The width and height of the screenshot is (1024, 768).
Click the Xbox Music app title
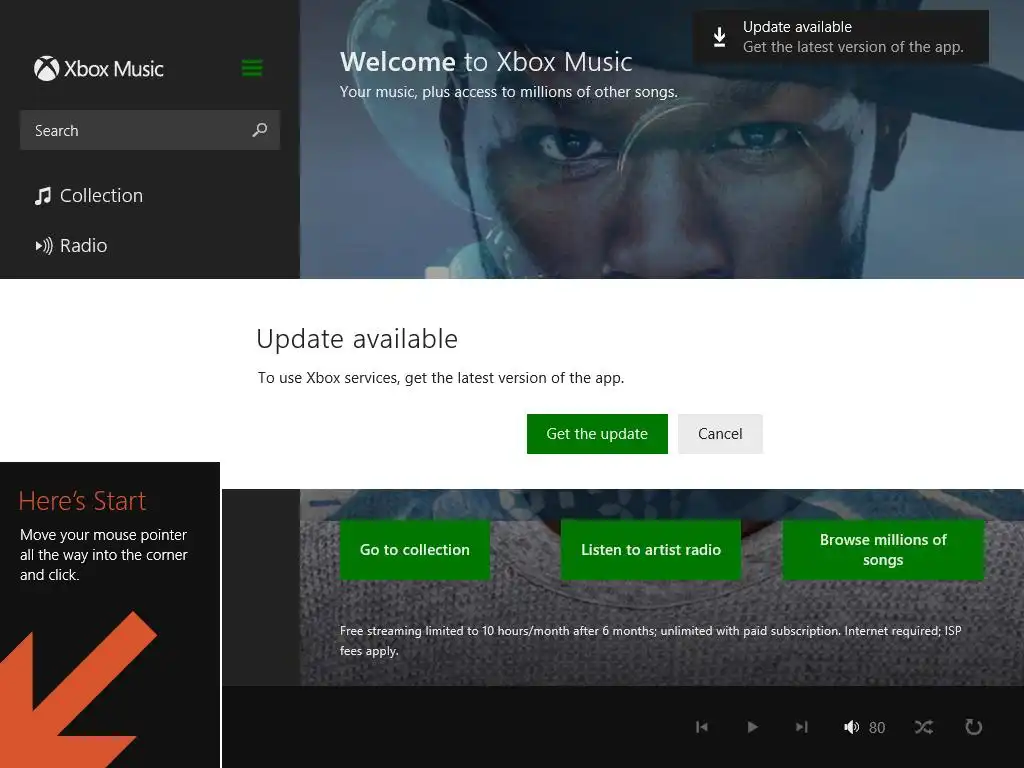pyautogui.click(x=114, y=69)
